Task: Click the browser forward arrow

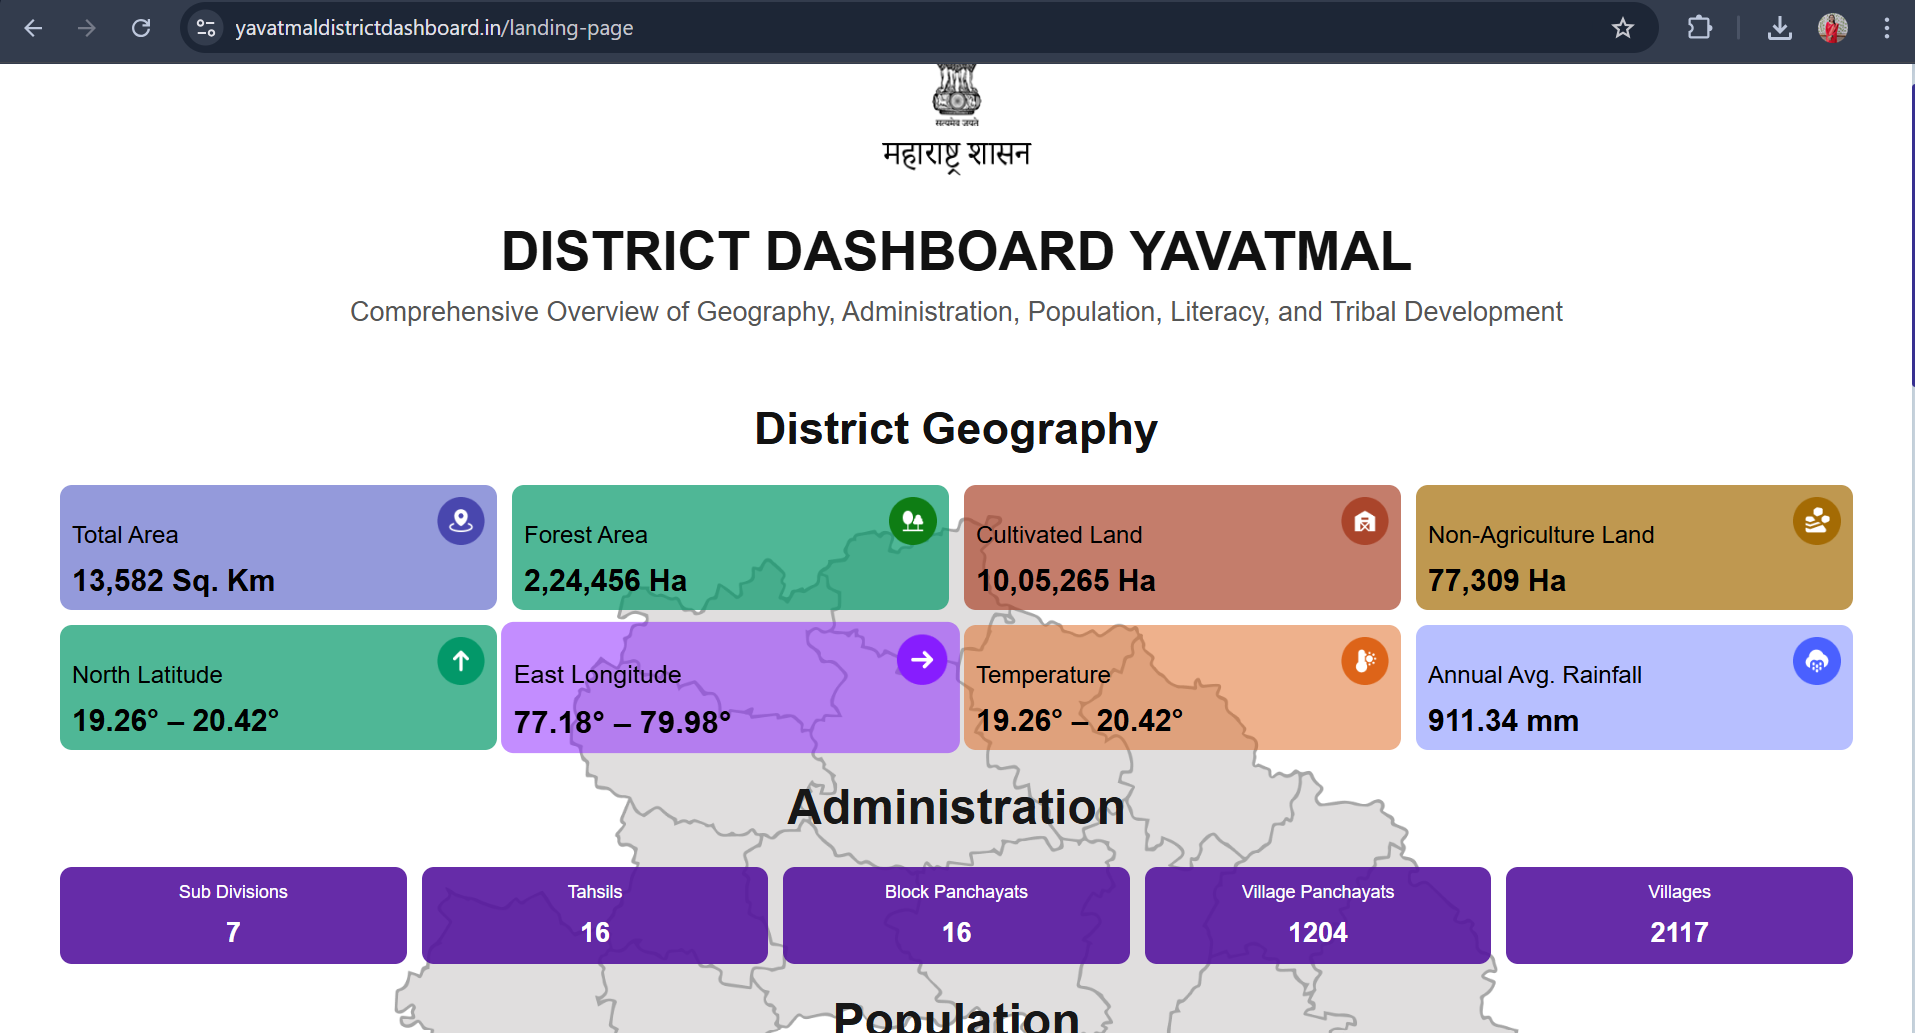Action: pyautogui.click(x=87, y=28)
